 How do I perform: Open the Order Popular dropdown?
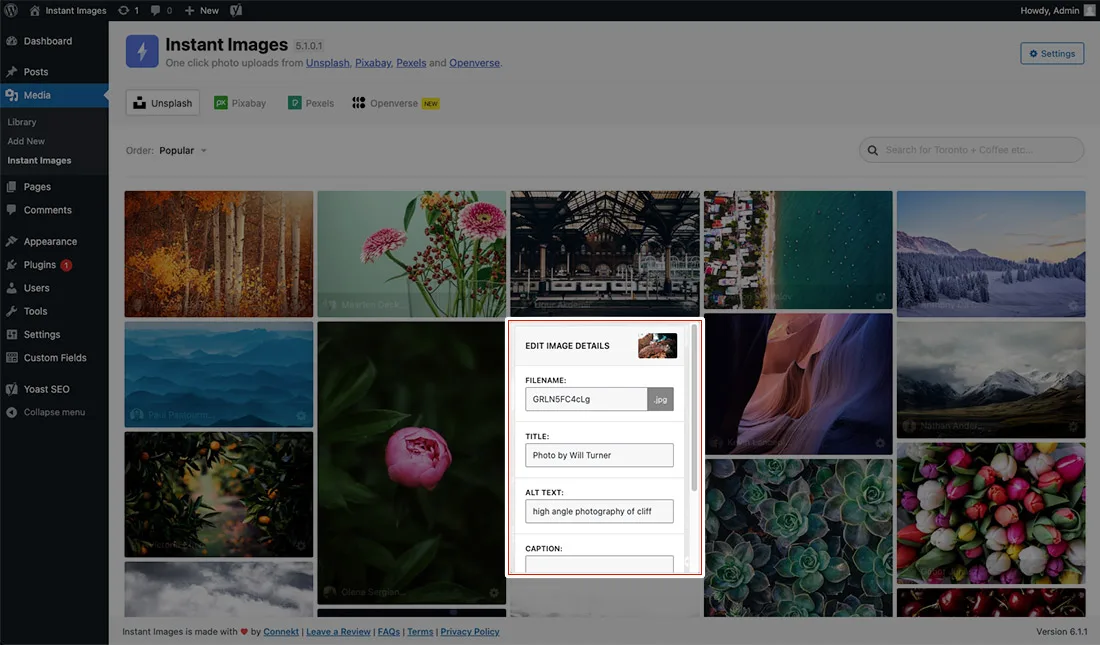click(x=182, y=150)
